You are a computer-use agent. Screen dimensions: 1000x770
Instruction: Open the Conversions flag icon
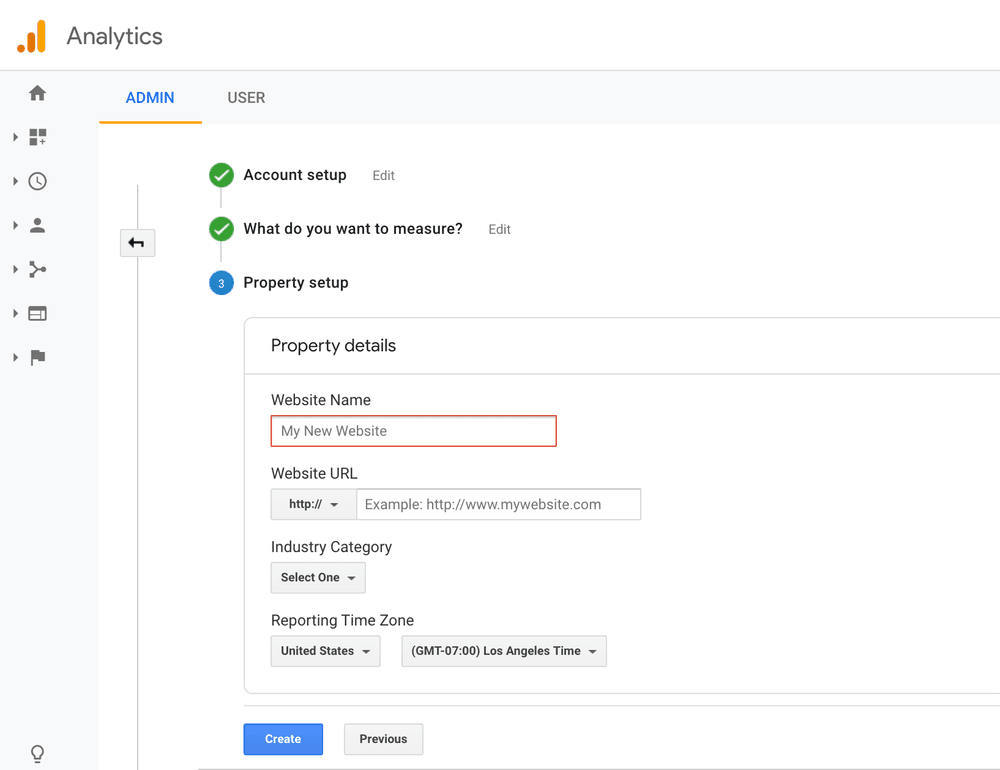(37, 357)
